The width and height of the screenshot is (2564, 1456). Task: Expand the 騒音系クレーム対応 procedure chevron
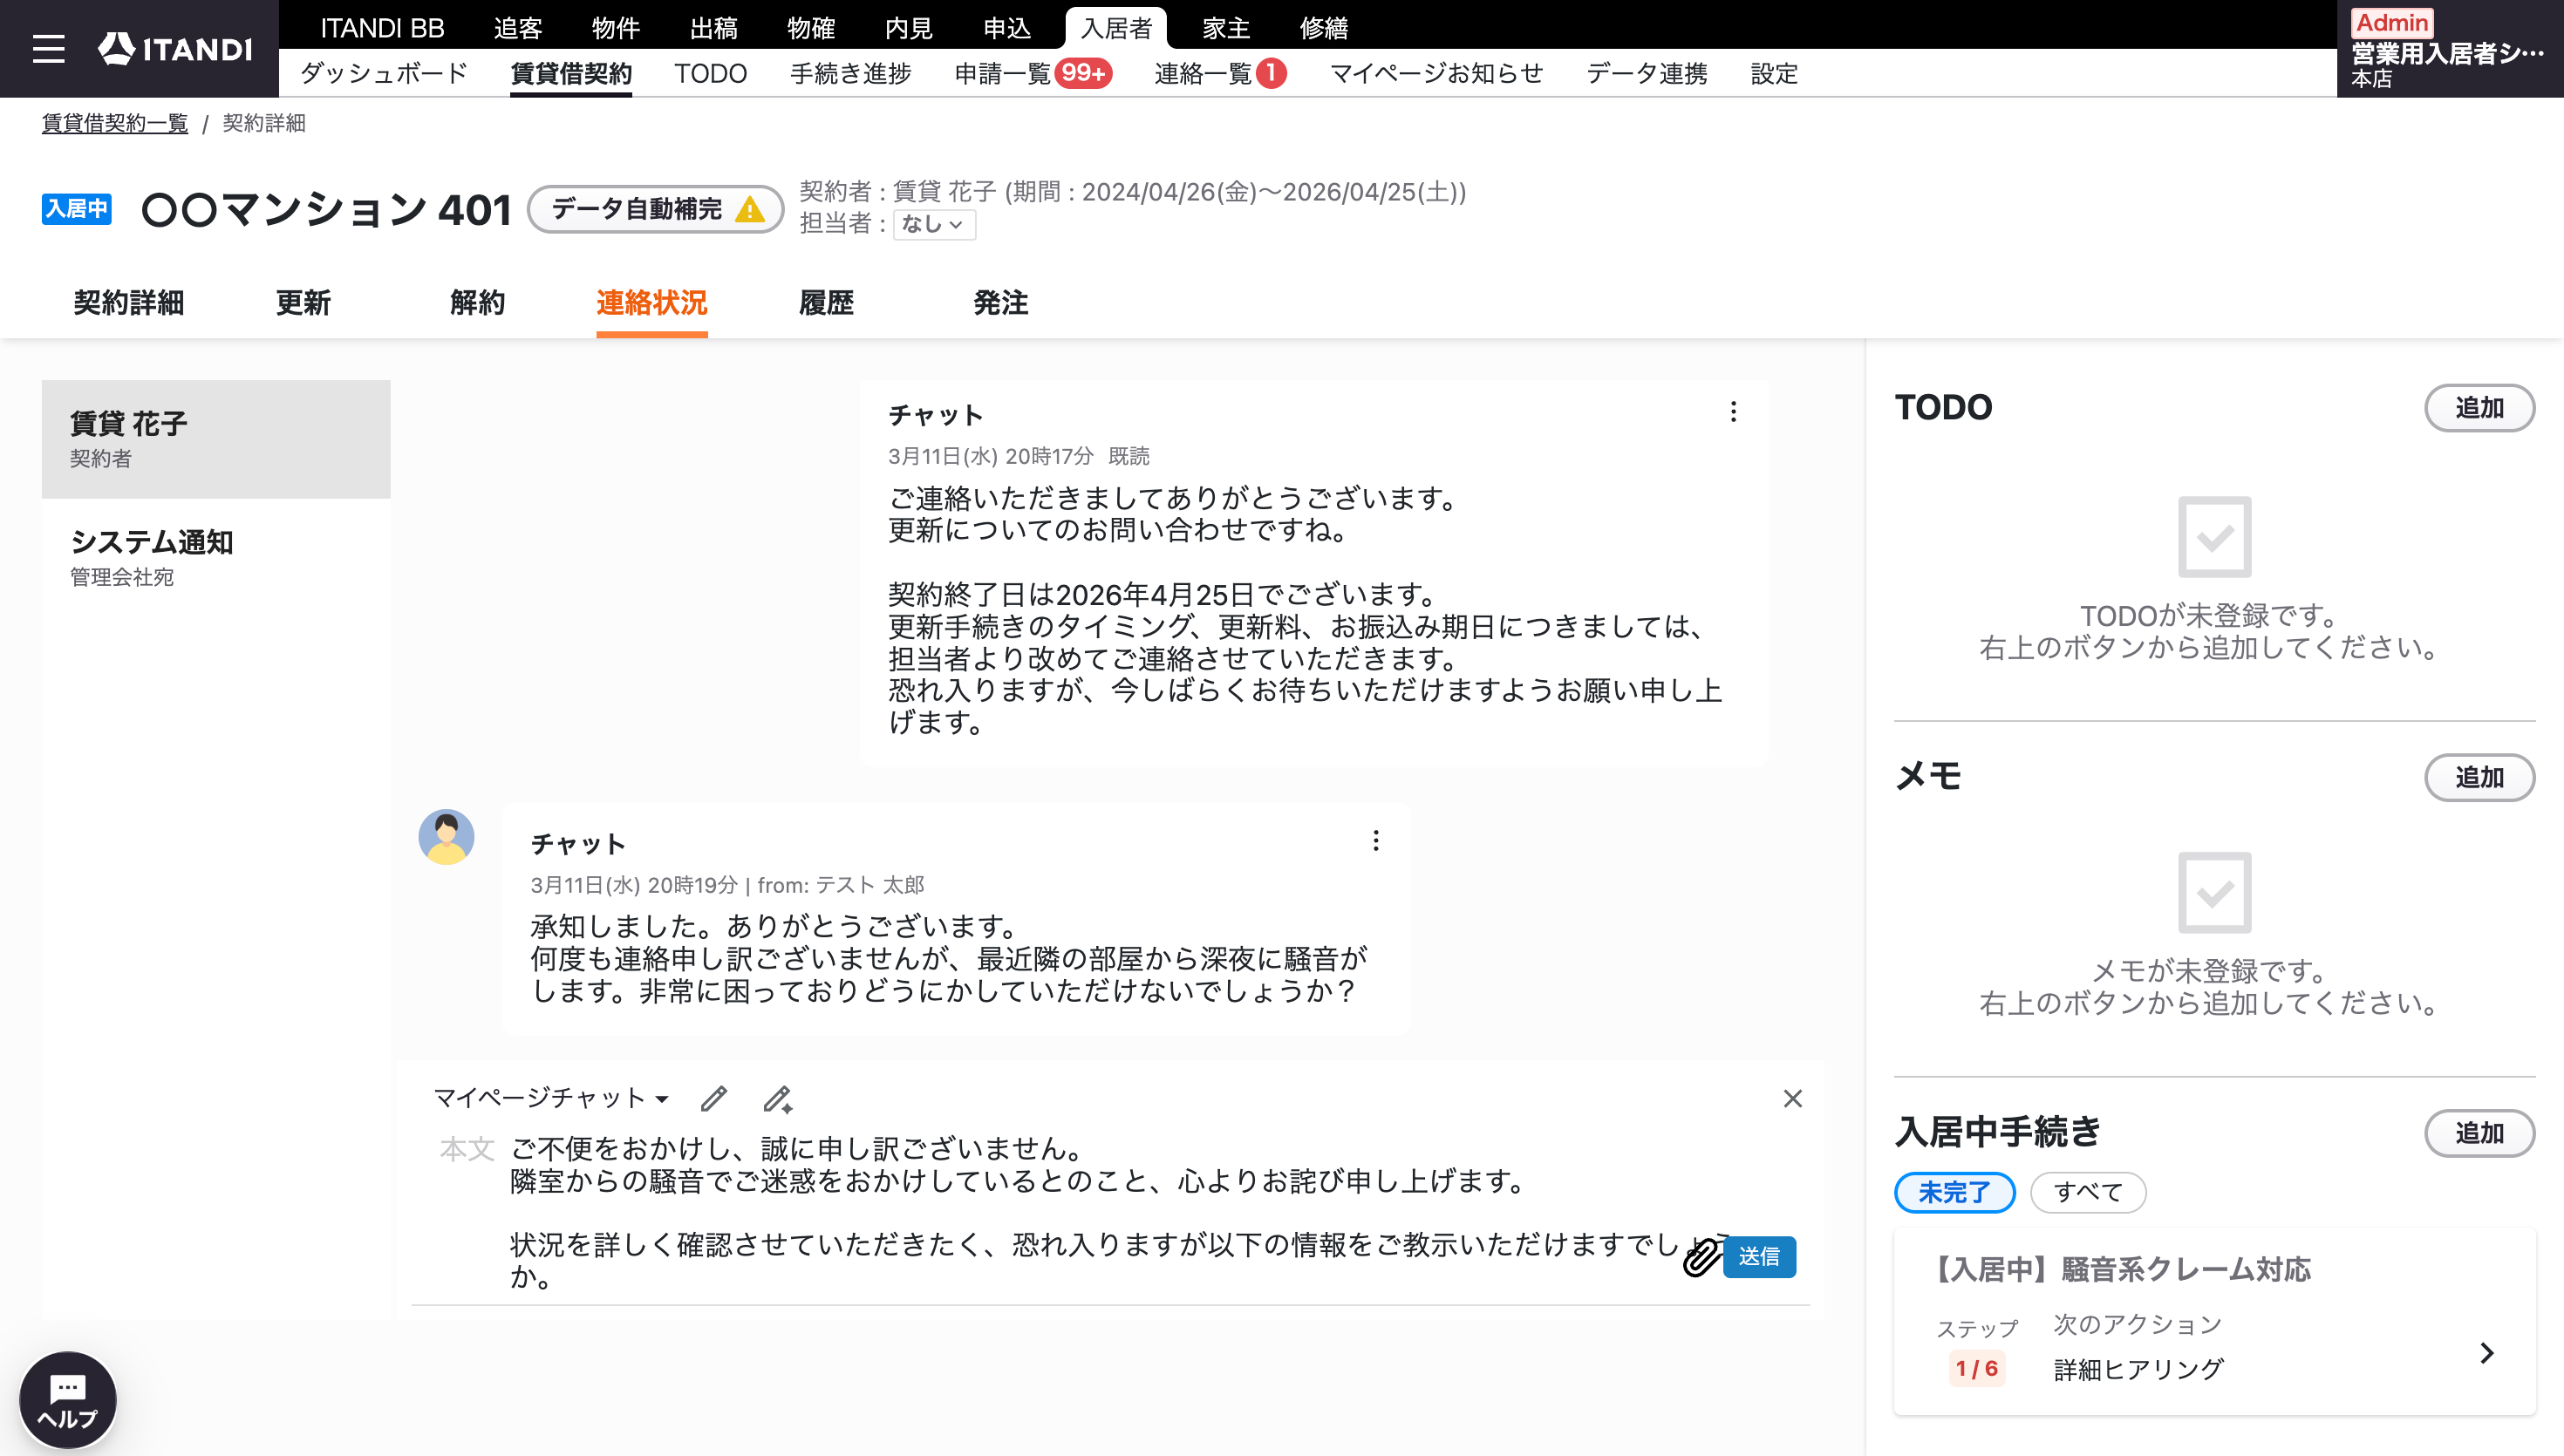point(2486,1353)
